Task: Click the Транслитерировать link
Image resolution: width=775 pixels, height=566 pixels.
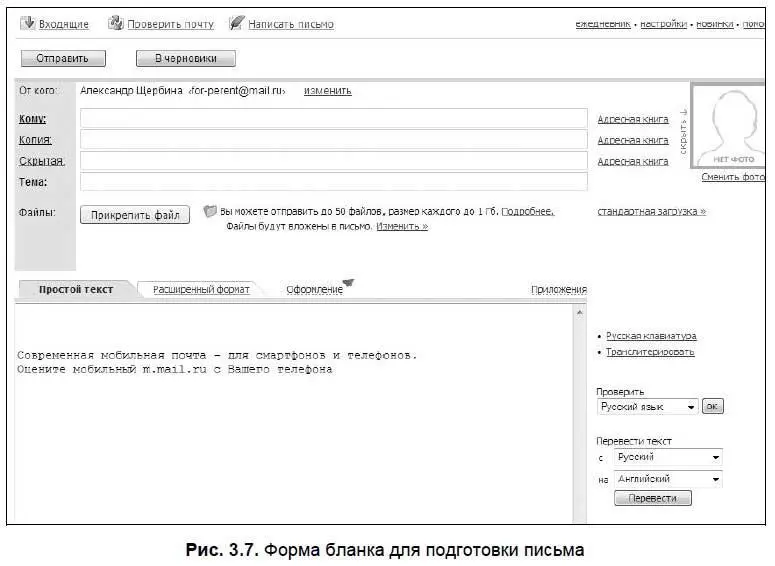Action: 650,352
